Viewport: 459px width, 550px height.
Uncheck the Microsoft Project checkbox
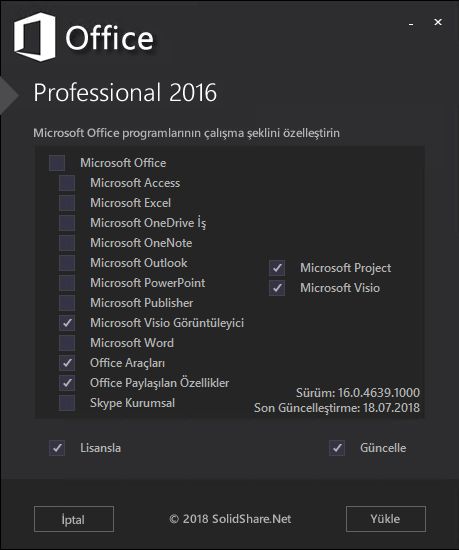277,268
